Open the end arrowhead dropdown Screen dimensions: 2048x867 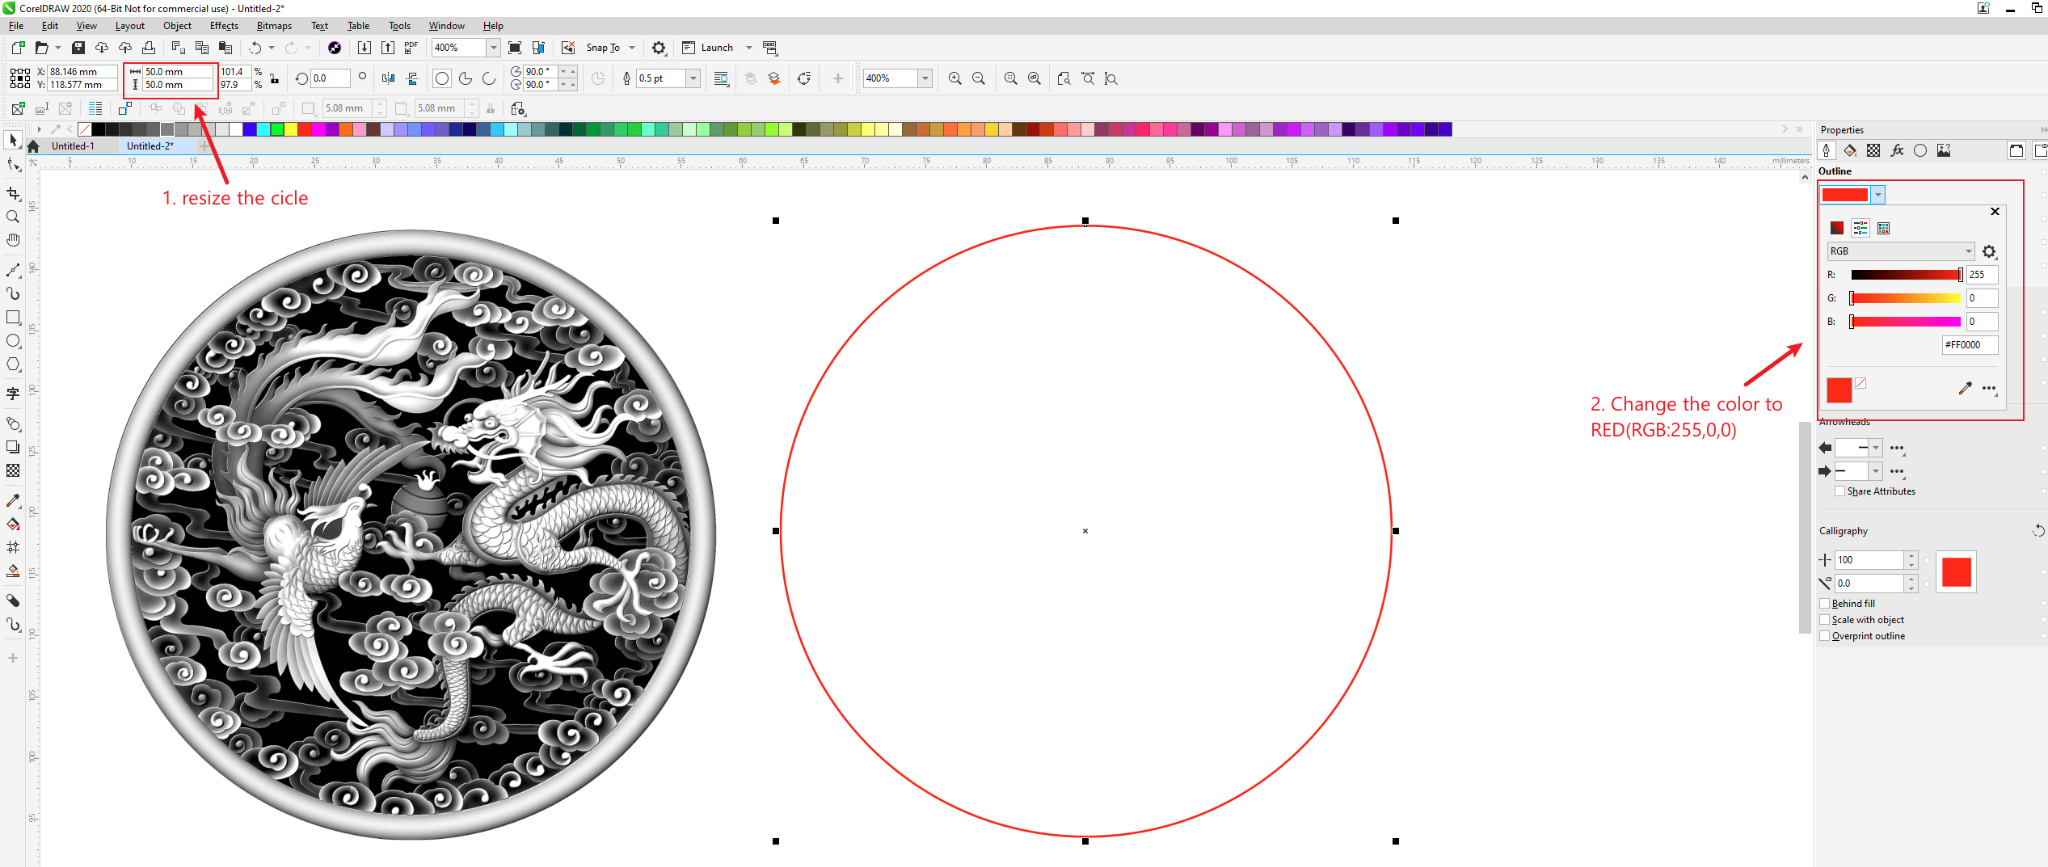tap(1876, 471)
